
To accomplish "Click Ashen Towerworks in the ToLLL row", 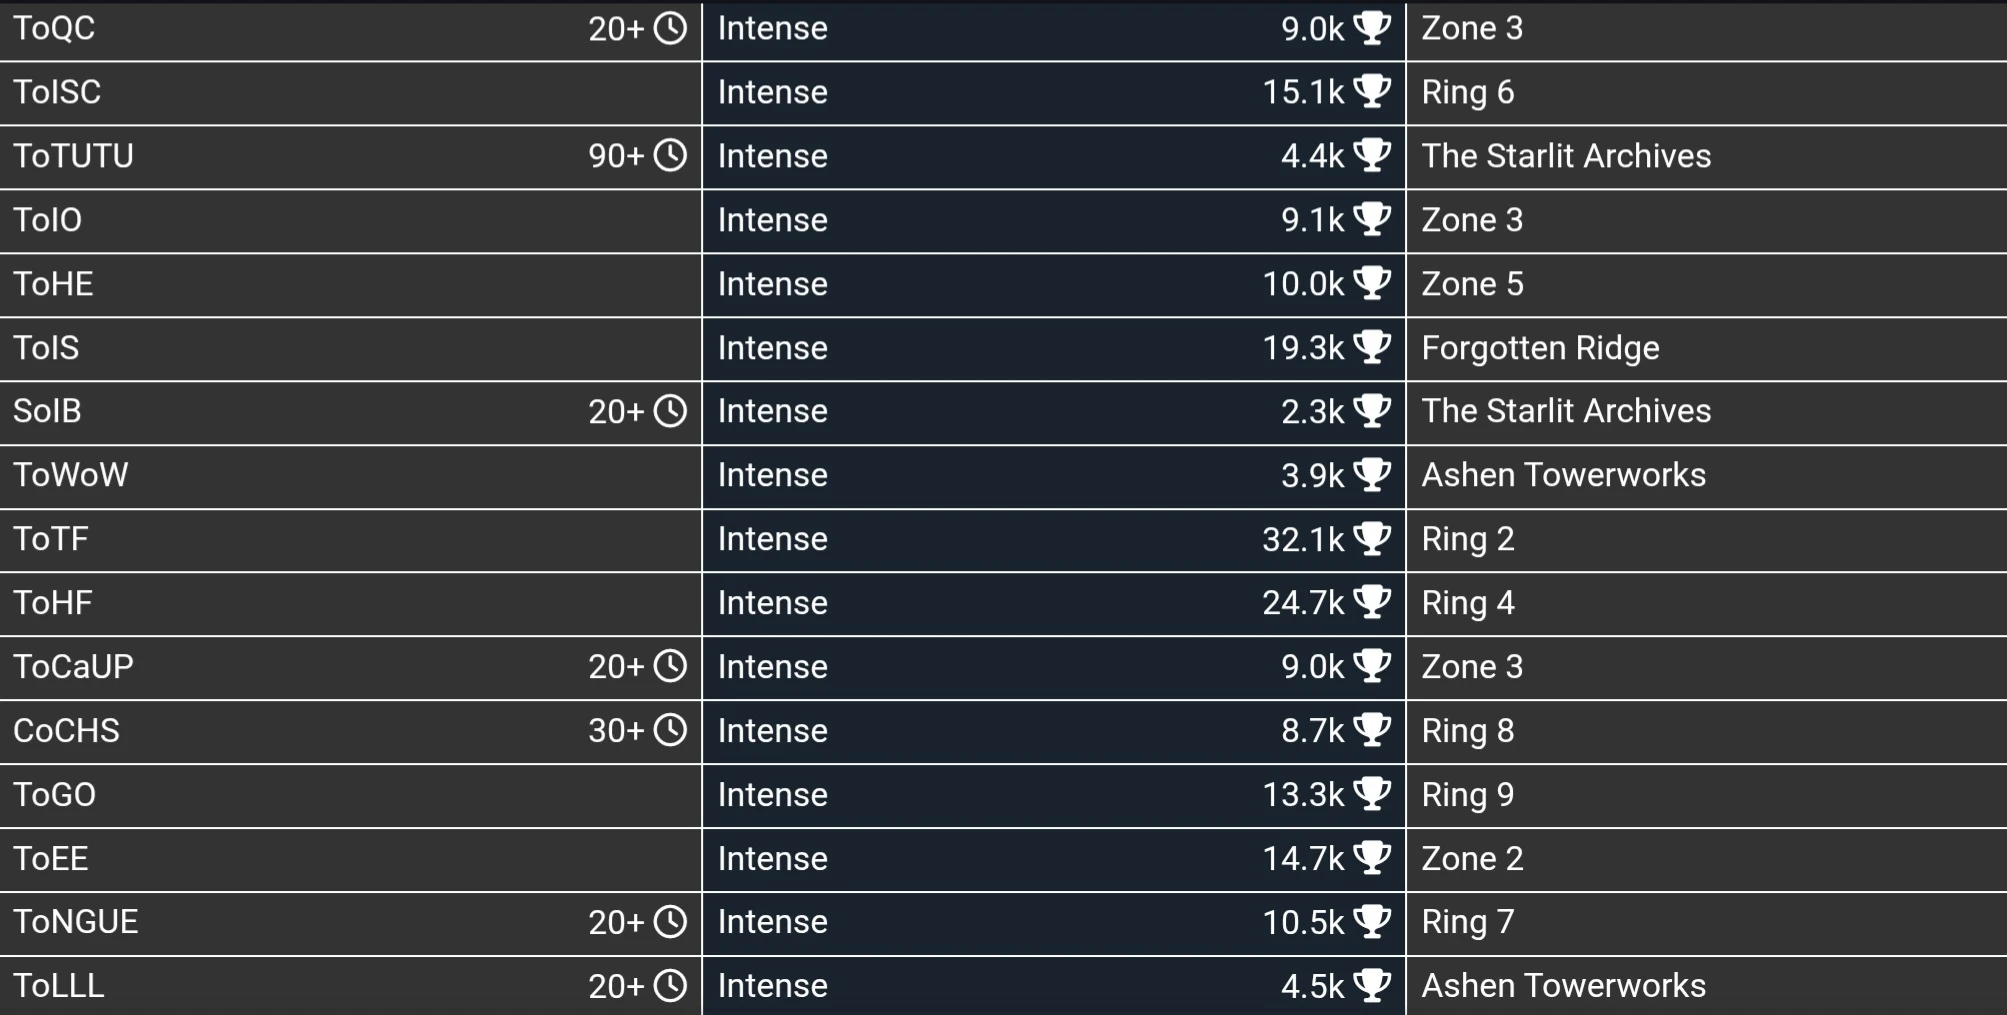I will pyautogui.click(x=1563, y=986).
